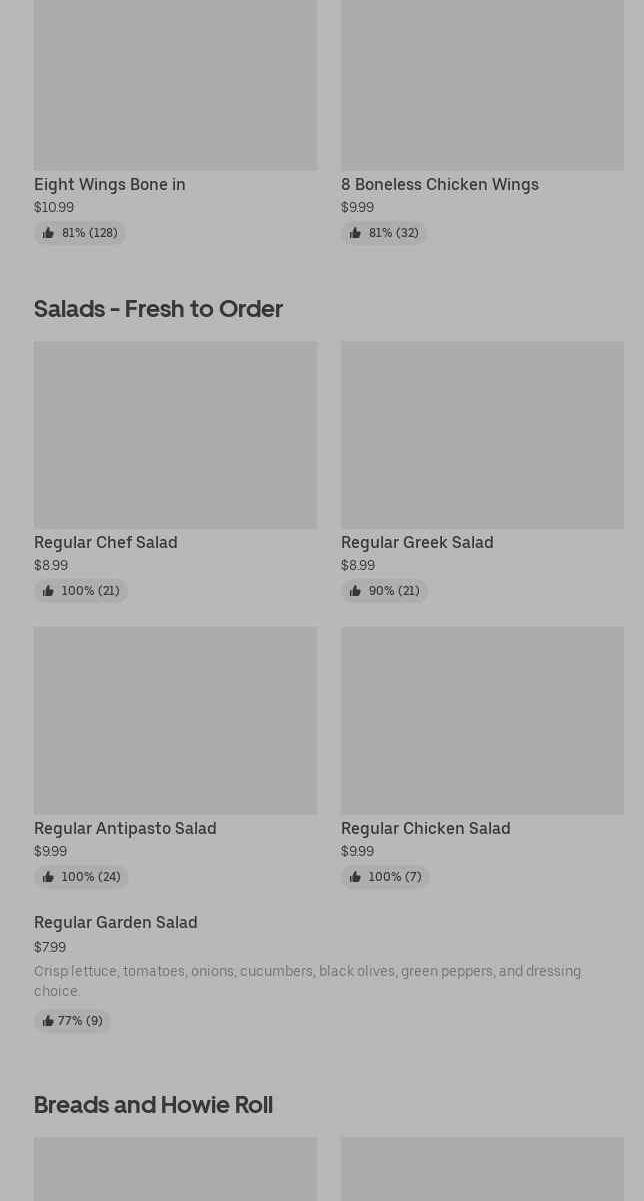Viewport: 644px width, 1201px height.
Task: Open the Regular Chicken Salad photo
Action: click(482, 720)
